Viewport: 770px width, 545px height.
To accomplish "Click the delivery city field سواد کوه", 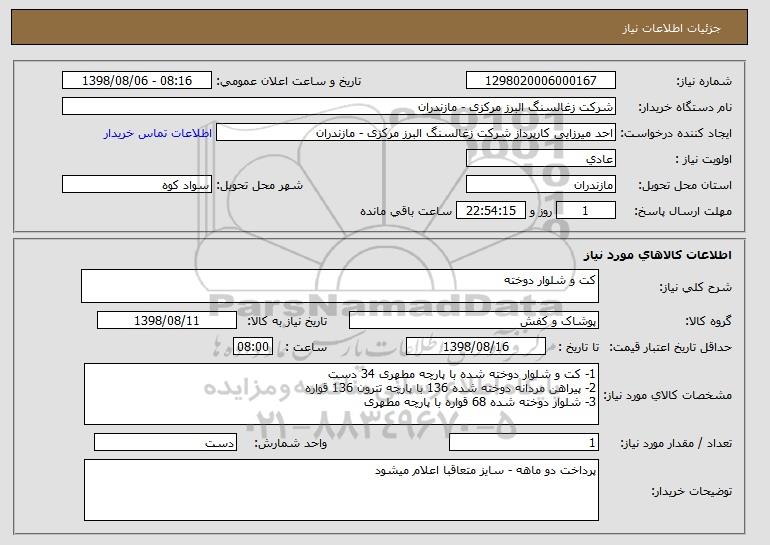I will [137, 185].
